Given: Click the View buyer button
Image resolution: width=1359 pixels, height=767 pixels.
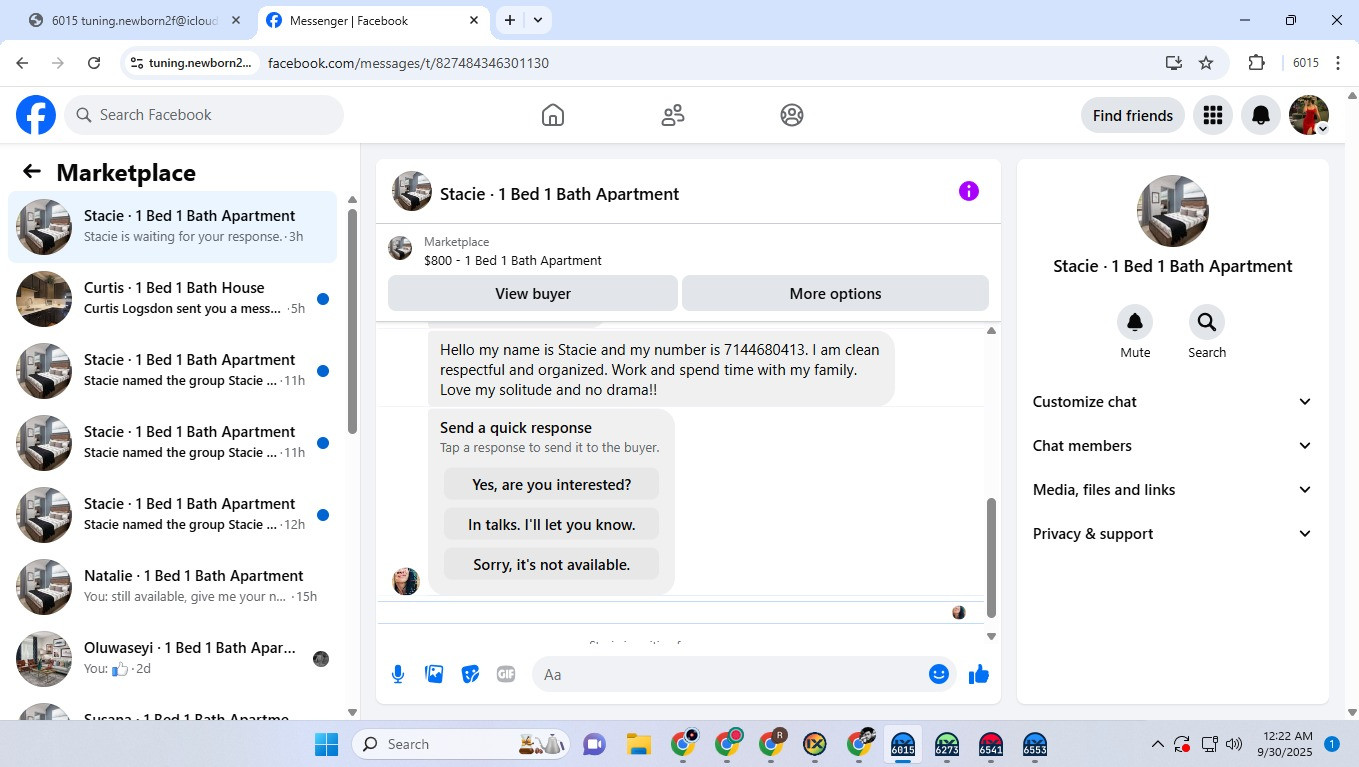Looking at the screenshot, I should pos(533,294).
